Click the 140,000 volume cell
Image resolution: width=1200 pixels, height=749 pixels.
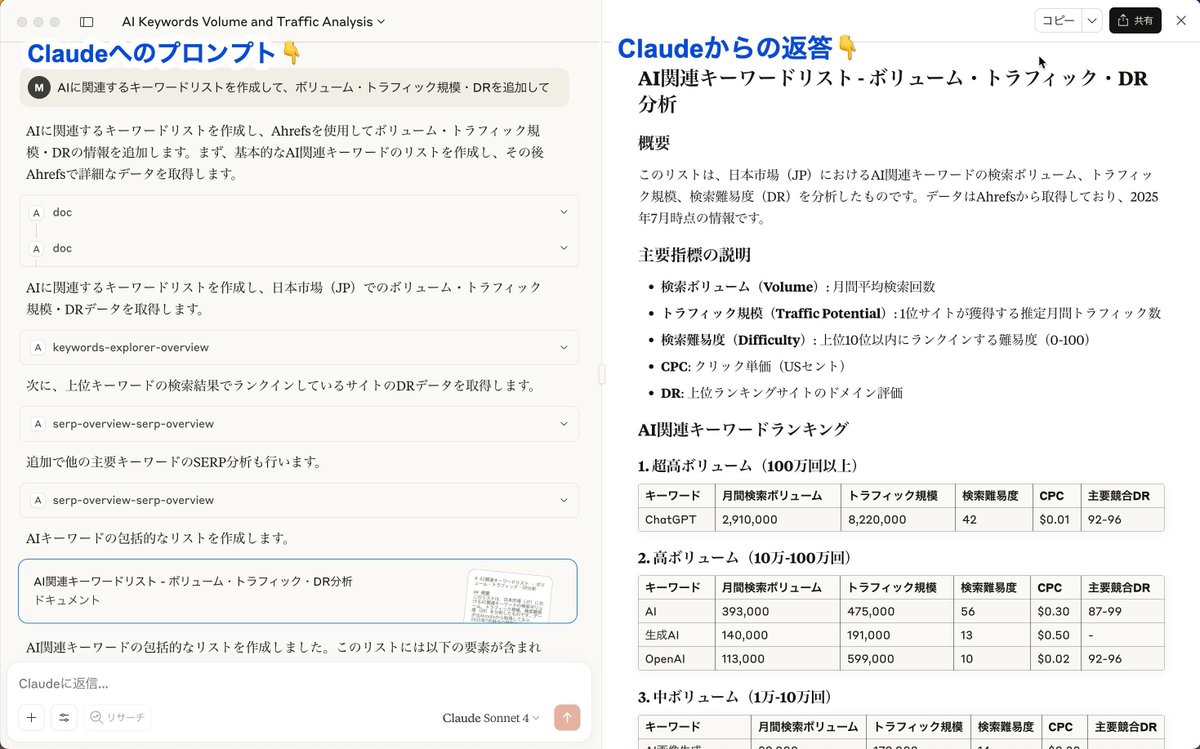click(776, 634)
